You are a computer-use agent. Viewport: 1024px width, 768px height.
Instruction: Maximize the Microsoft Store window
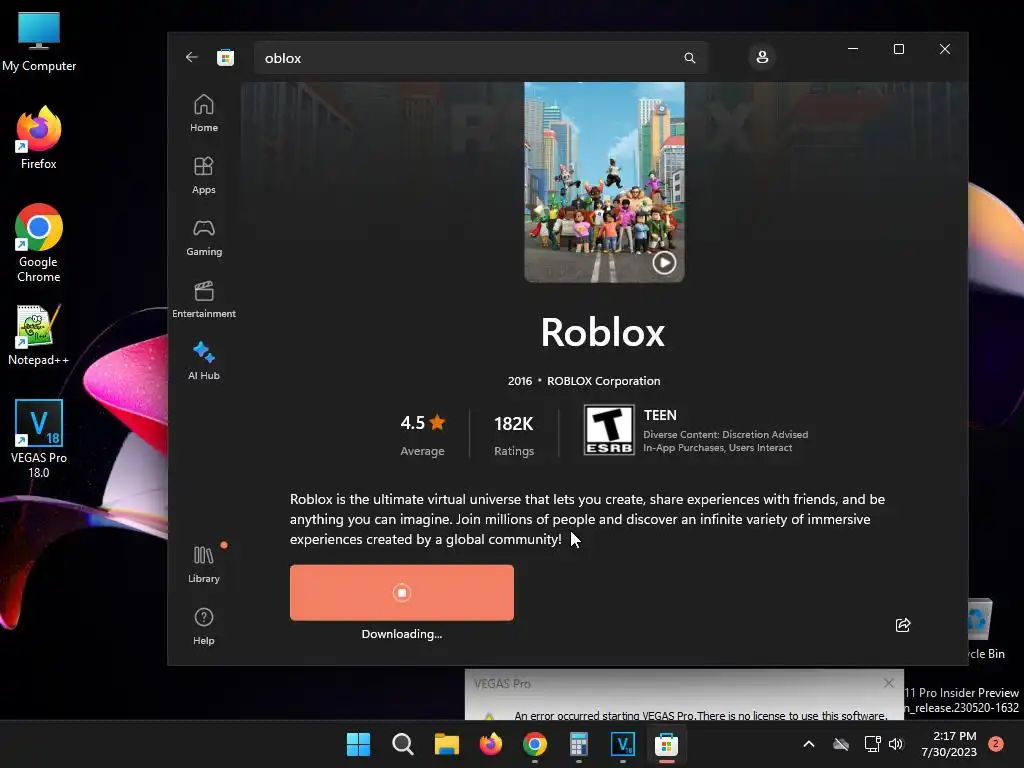tap(899, 49)
